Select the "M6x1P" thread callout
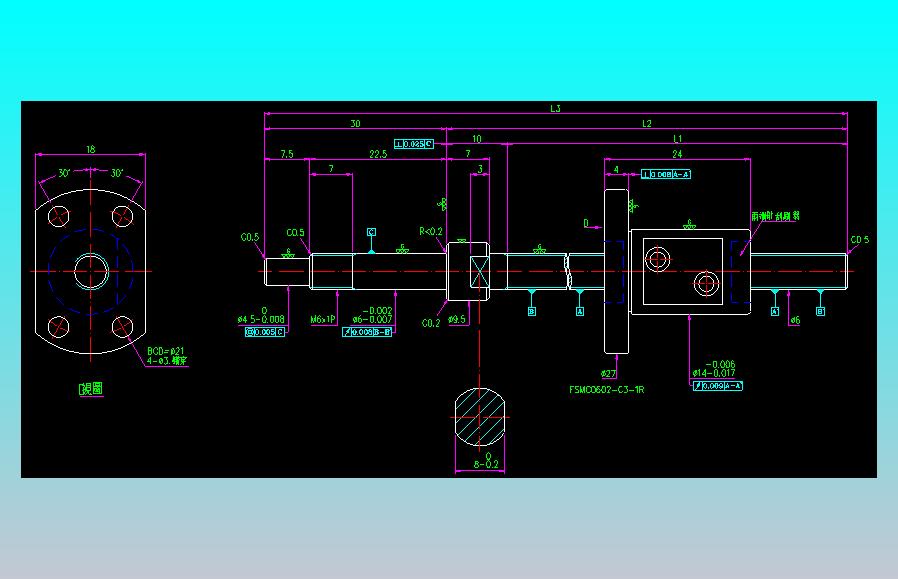898x579 pixels. click(322, 320)
